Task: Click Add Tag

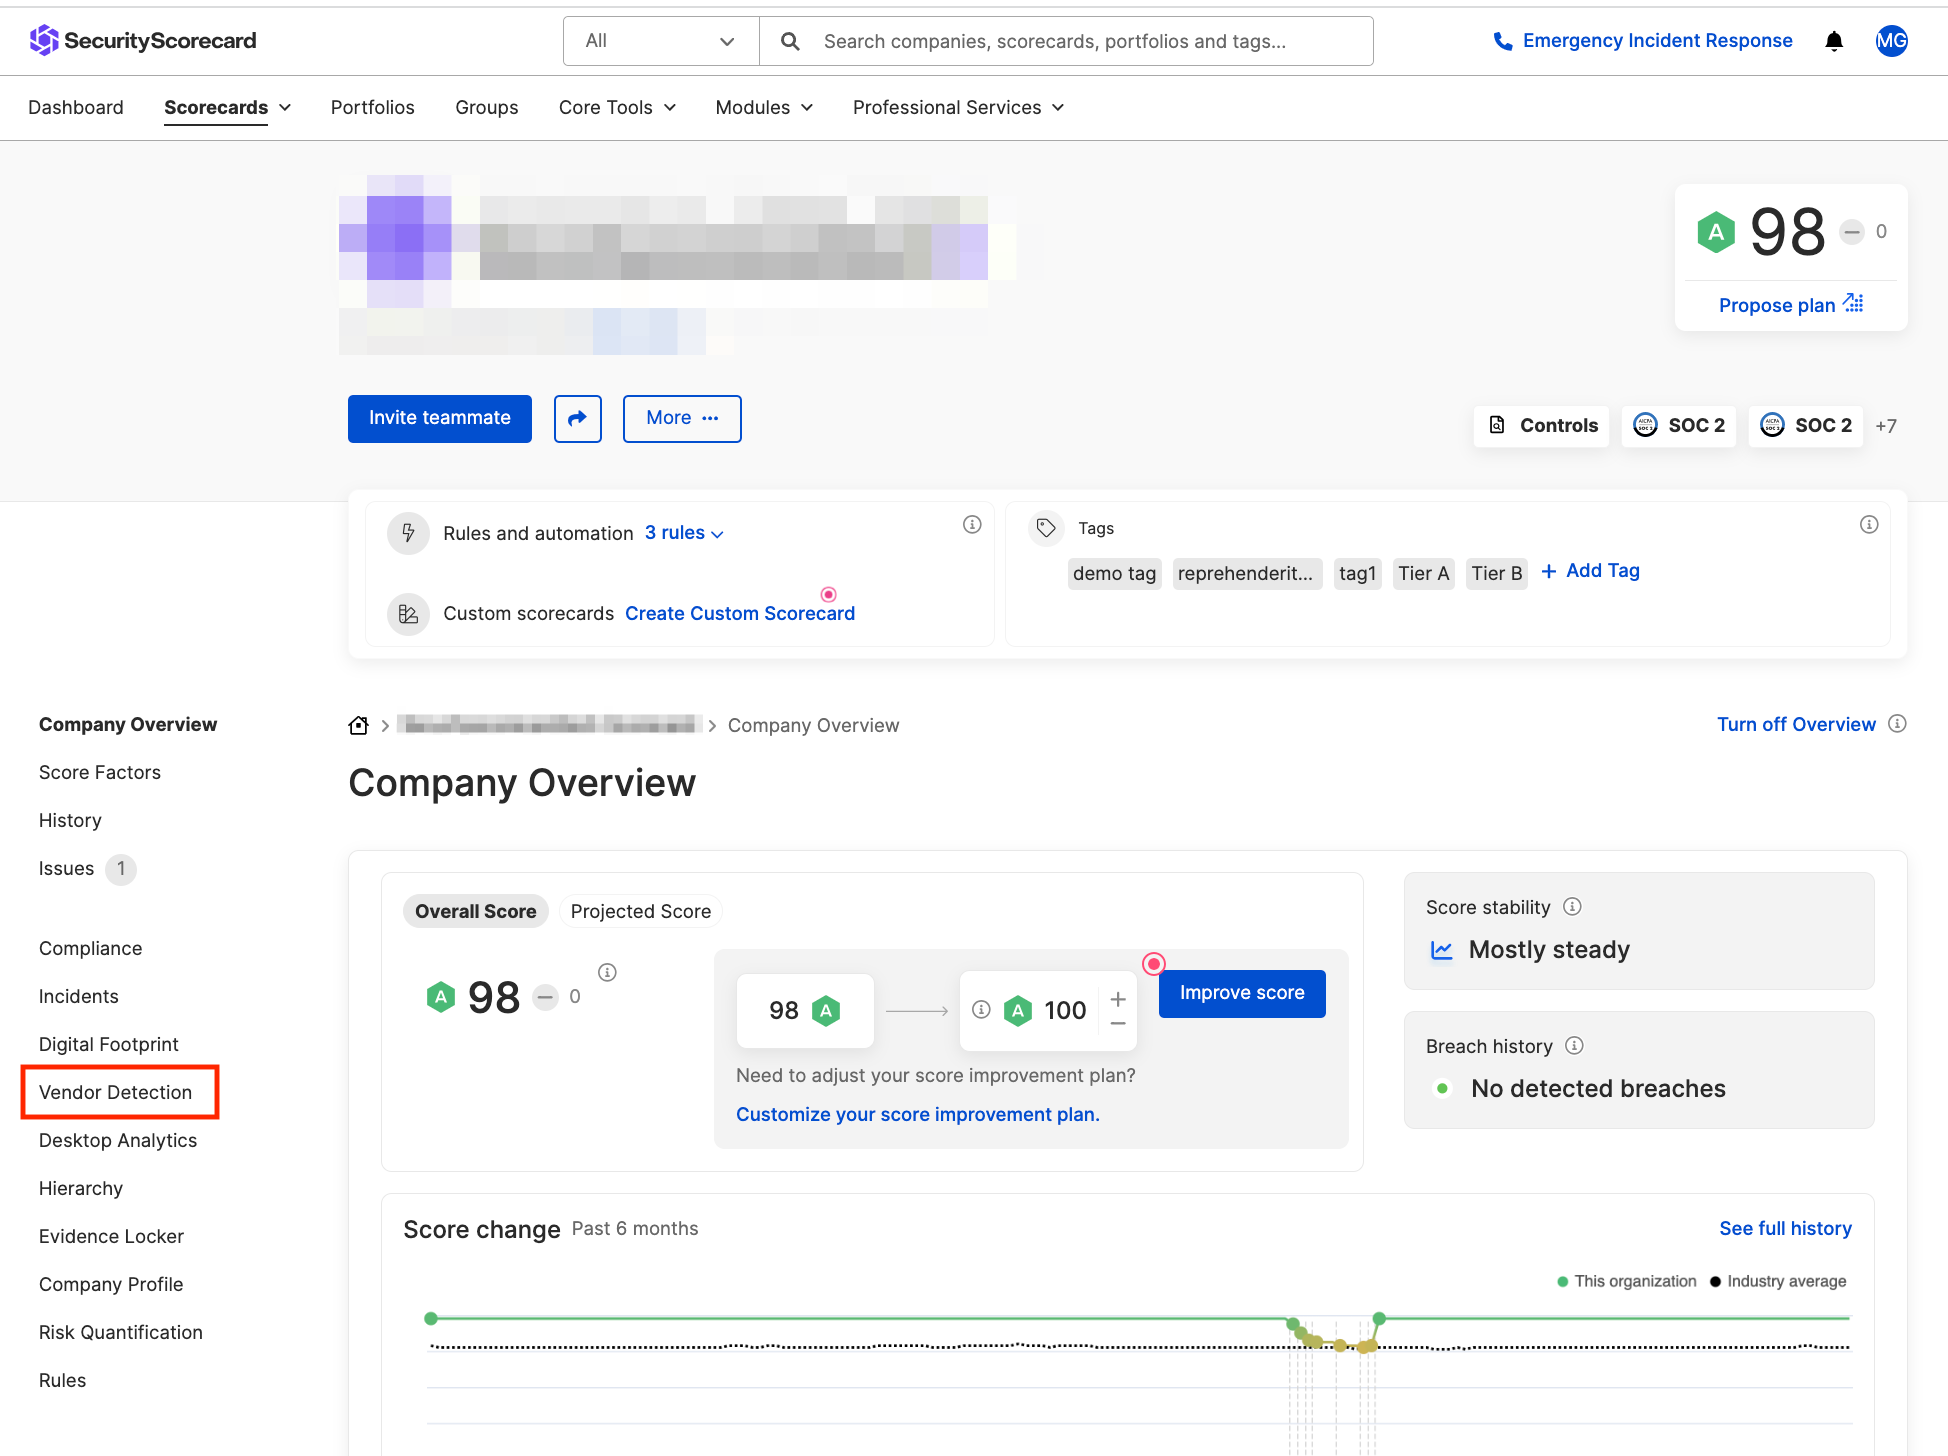Action: click(x=1590, y=571)
